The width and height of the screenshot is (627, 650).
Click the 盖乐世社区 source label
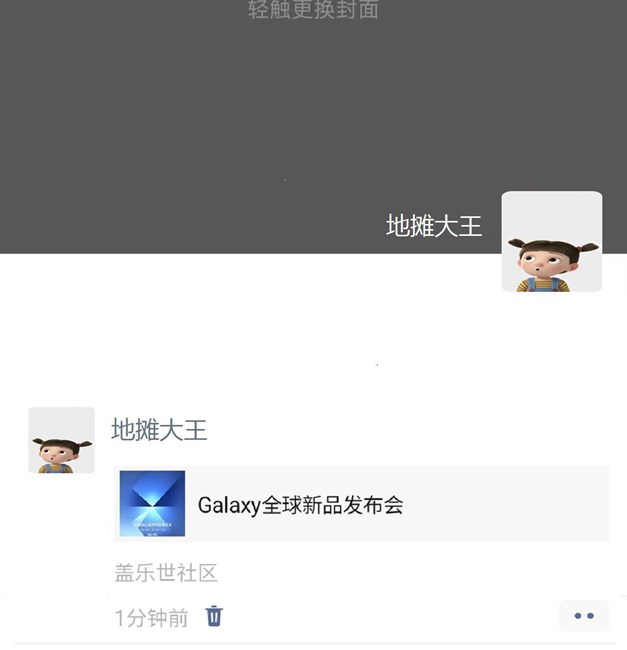click(166, 573)
